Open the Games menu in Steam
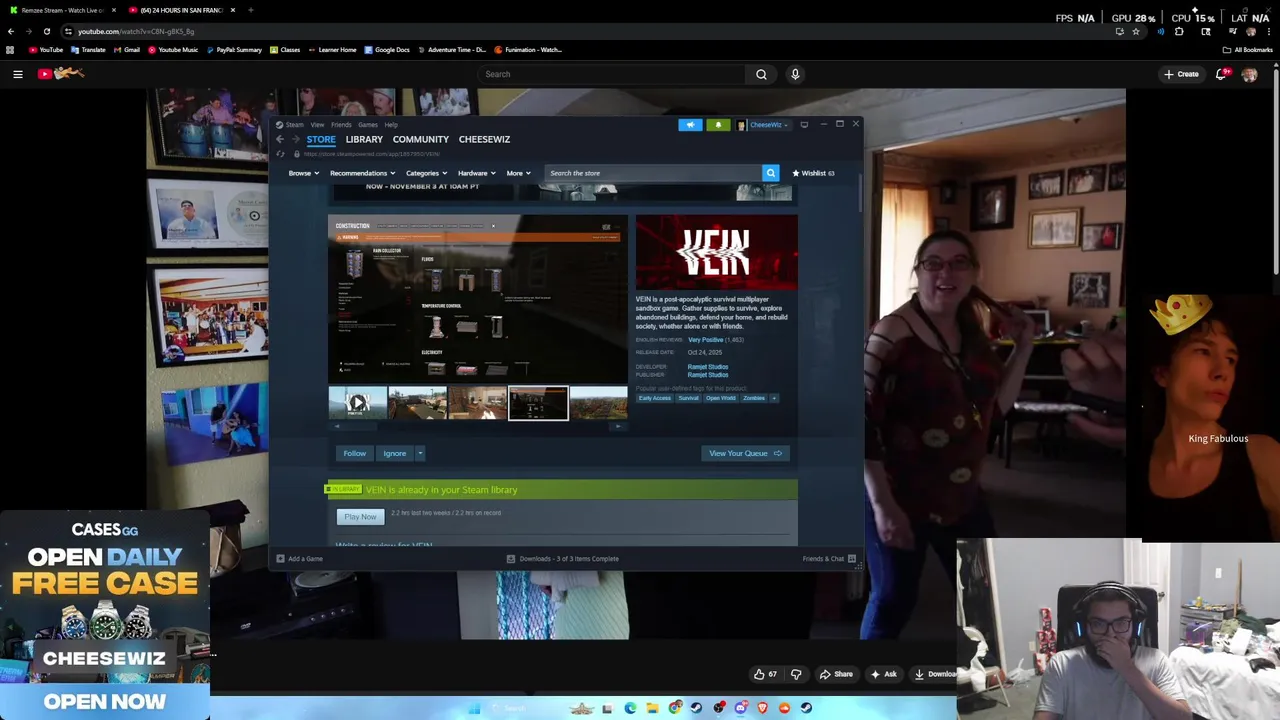 pos(368,125)
